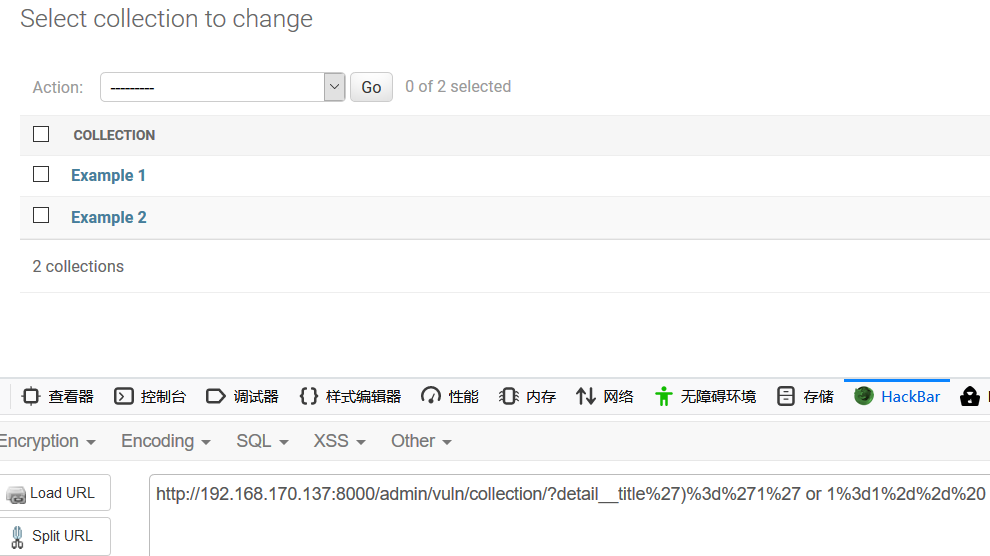Open the Console (控制台) icon
This screenshot has height=556, width=990.
124,396
